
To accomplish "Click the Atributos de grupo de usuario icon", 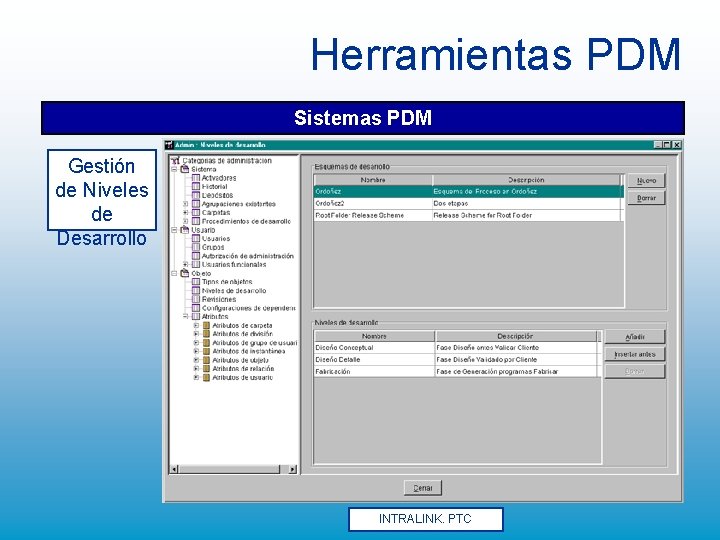I will pyautogui.click(x=207, y=343).
